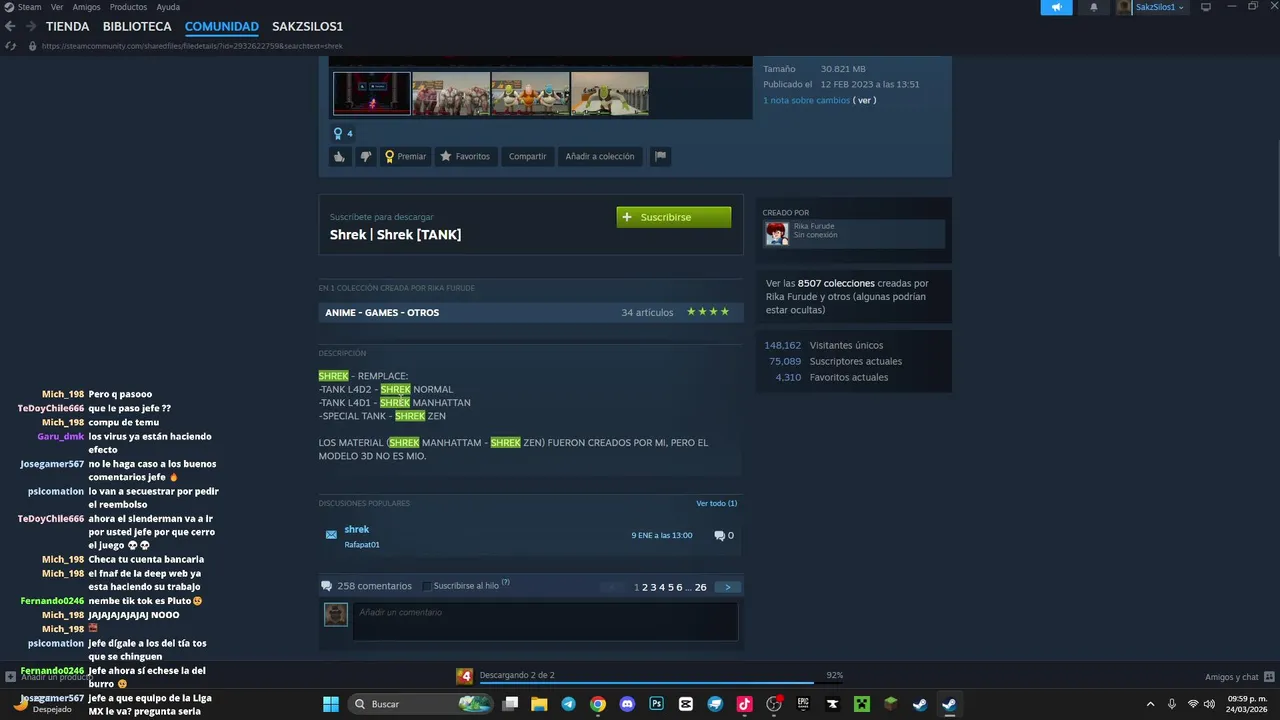This screenshot has height=720, width=1280.
Task: Open Telegram from the taskbar
Action: 568,704
